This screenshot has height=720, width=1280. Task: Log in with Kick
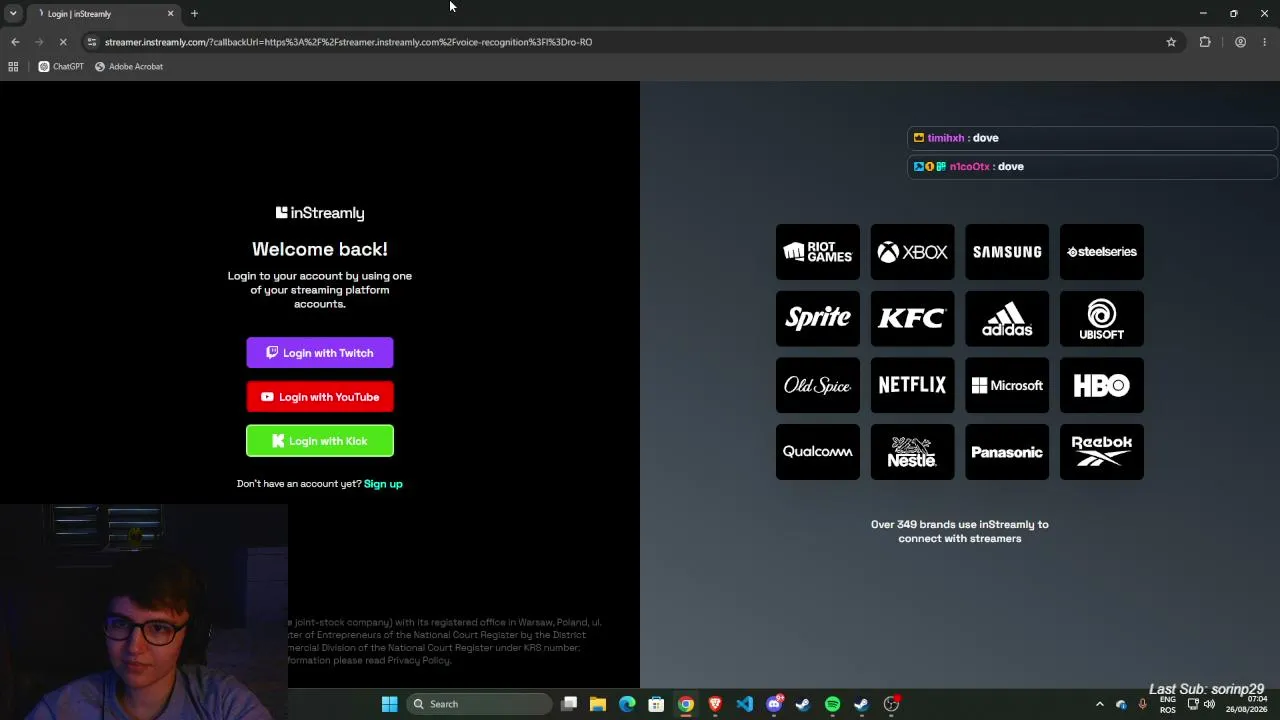click(320, 441)
